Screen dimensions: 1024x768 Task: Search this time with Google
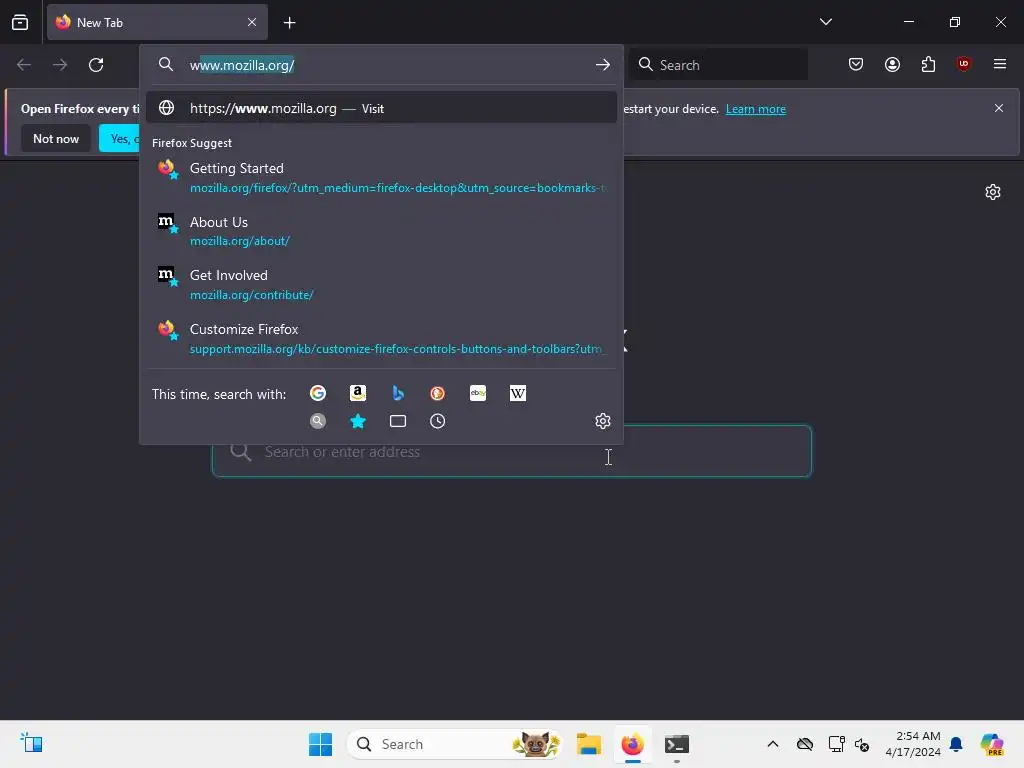click(318, 393)
